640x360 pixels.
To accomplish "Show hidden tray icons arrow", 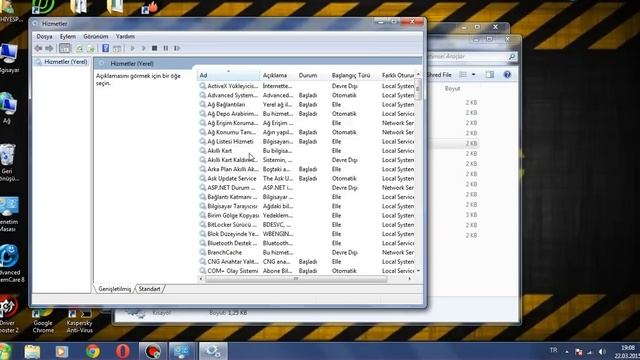I will coord(567,351).
